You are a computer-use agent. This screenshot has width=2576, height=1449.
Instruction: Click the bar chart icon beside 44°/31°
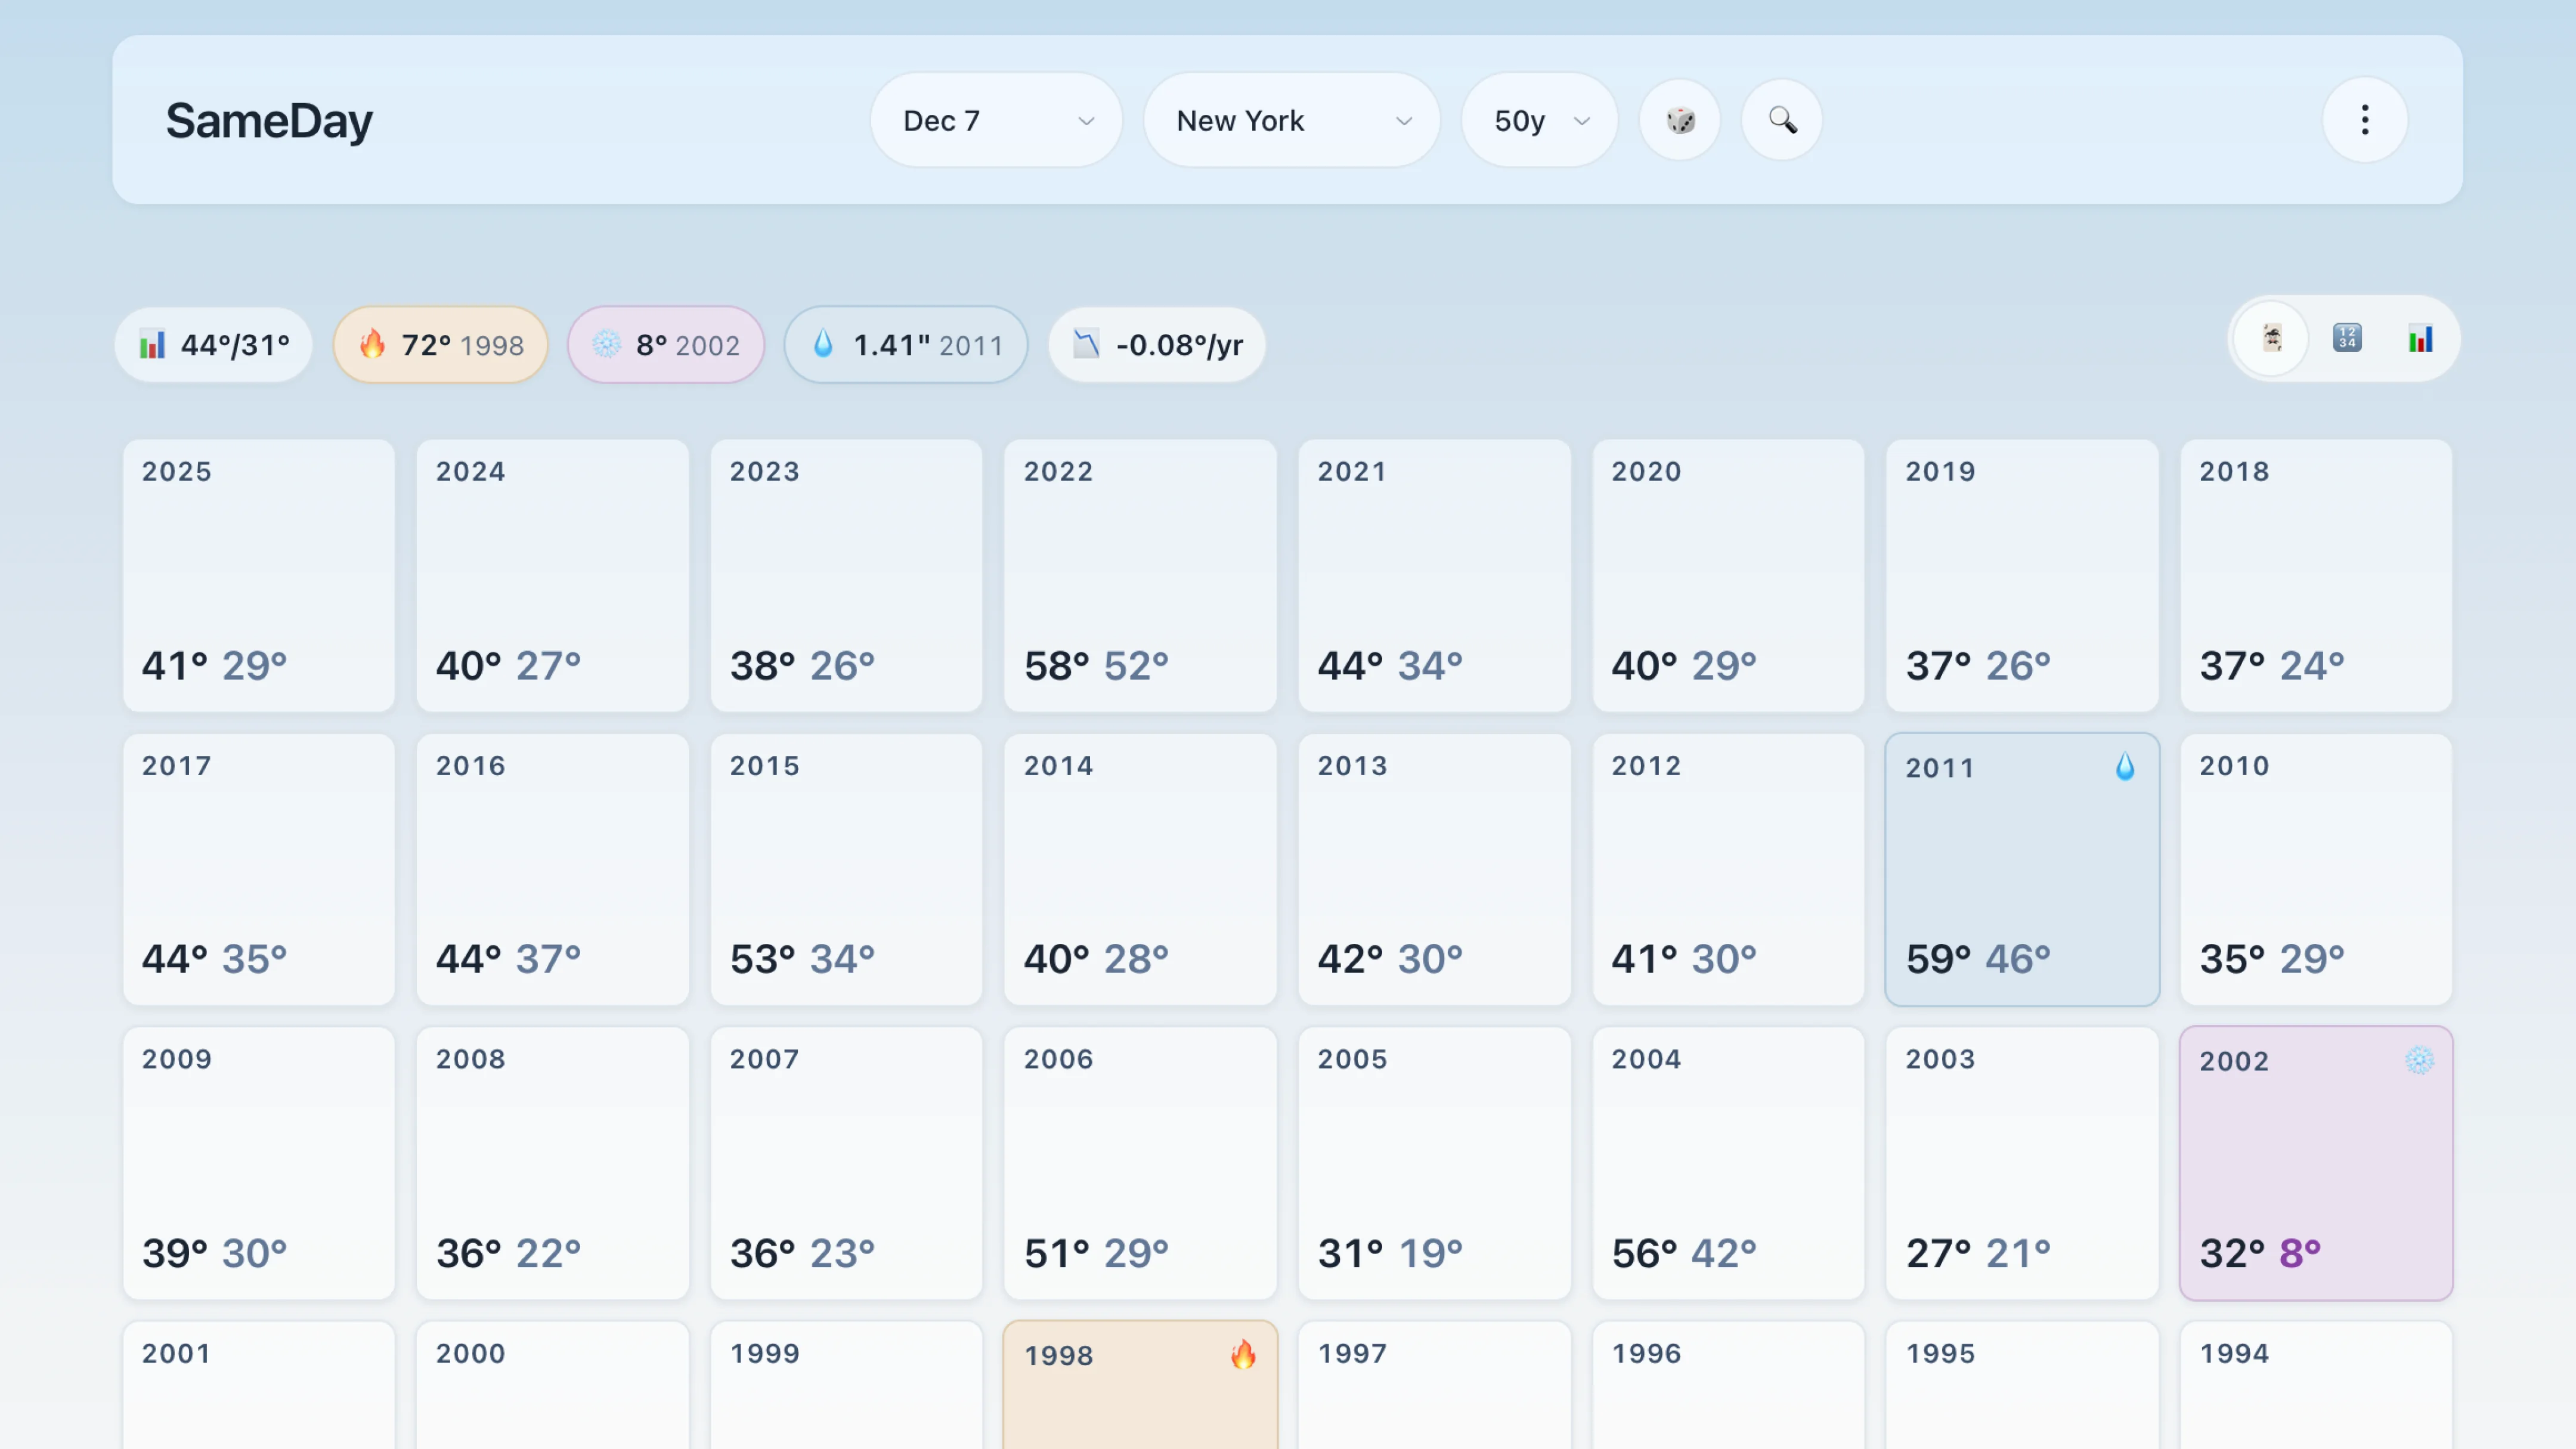pos(152,344)
